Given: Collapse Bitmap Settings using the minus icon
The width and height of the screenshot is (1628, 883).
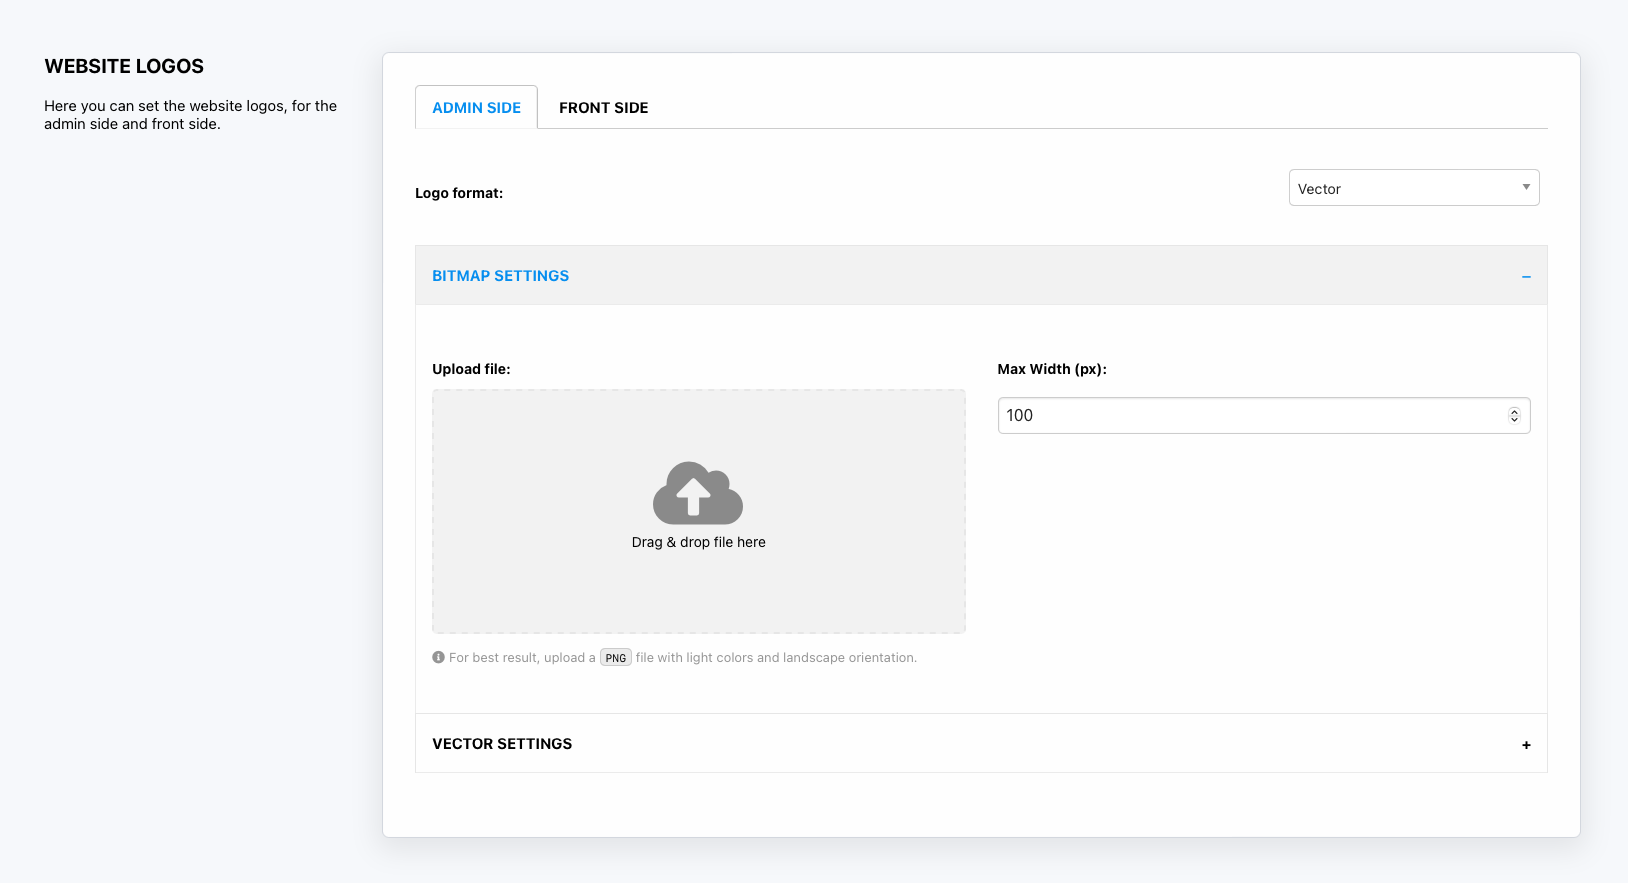Looking at the screenshot, I should 1526,276.
